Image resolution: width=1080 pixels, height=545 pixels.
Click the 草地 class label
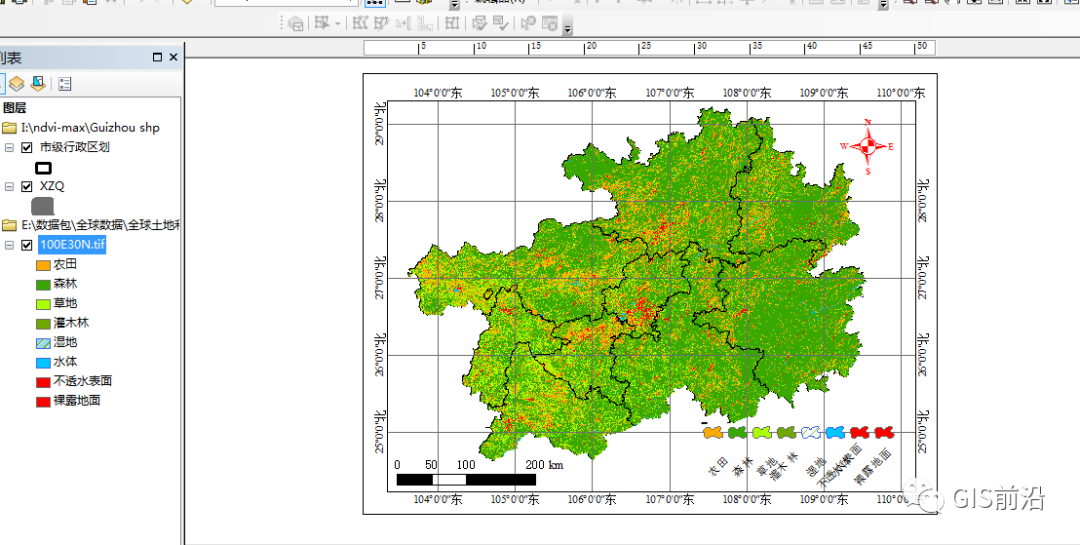pos(65,302)
